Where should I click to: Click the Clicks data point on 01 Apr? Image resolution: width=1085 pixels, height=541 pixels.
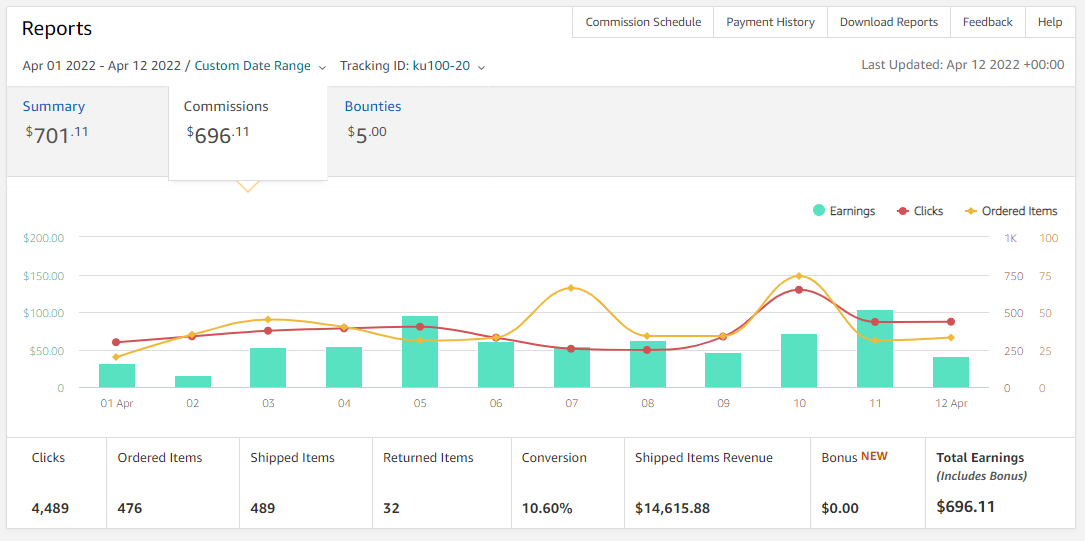click(x=116, y=342)
